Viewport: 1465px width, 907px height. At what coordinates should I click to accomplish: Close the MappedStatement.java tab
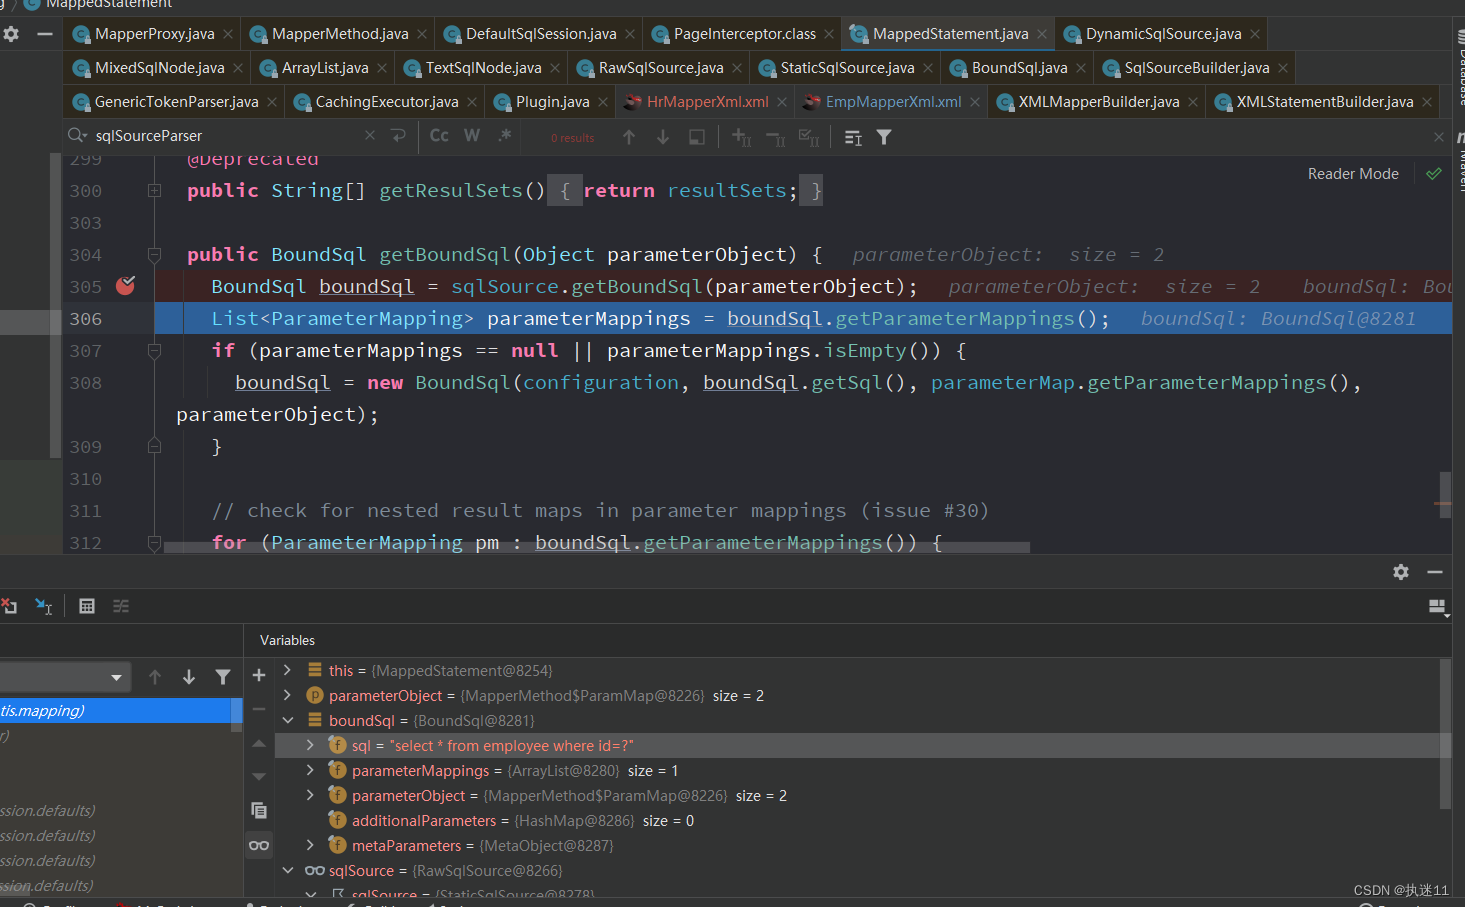click(x=1042, y=34)
